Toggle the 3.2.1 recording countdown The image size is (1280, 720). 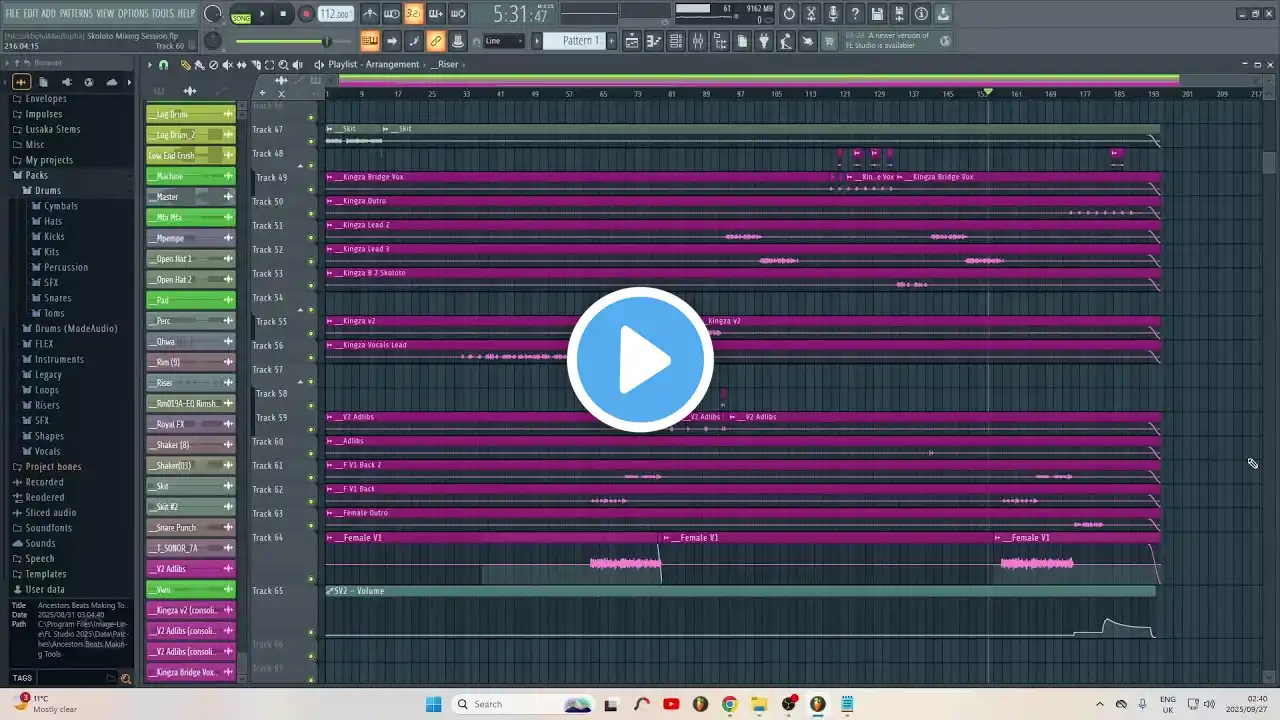point(413,14)
